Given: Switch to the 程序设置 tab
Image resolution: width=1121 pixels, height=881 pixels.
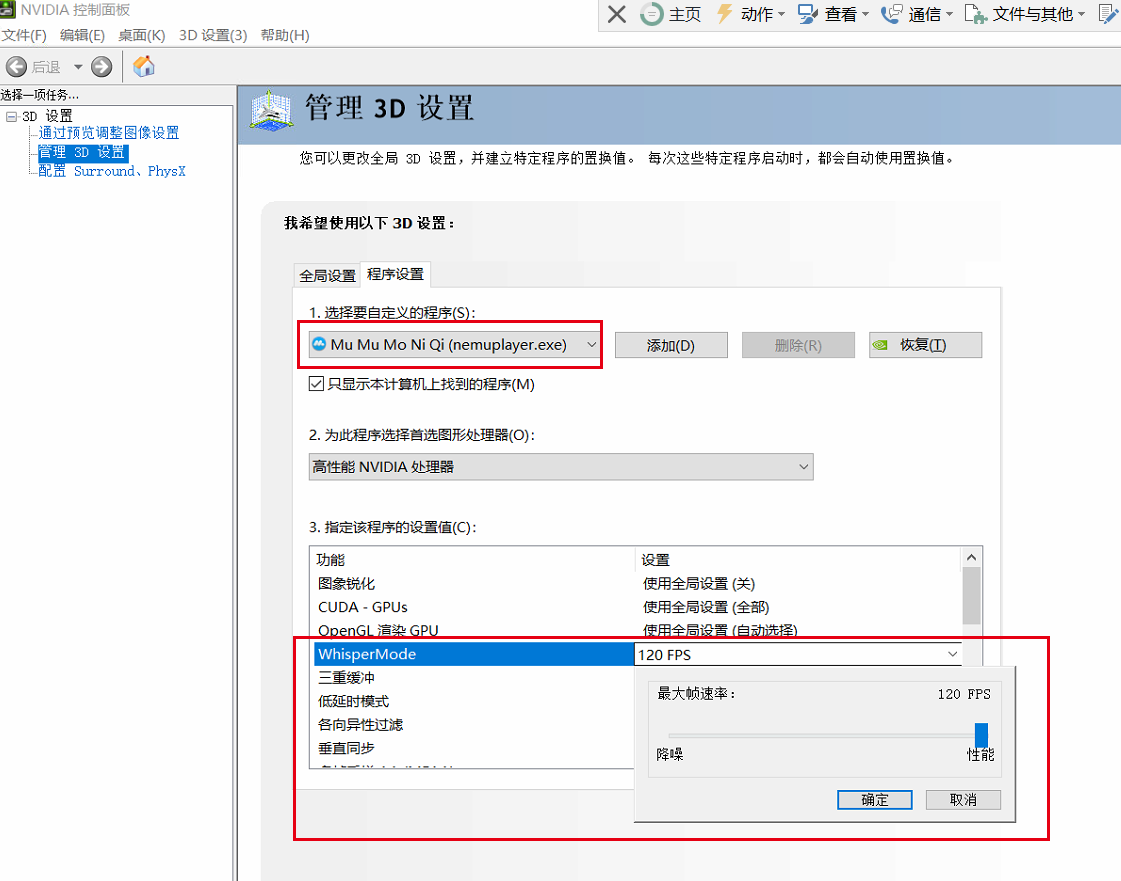Looking at the screenshot, I should click(x=395, y=274).
